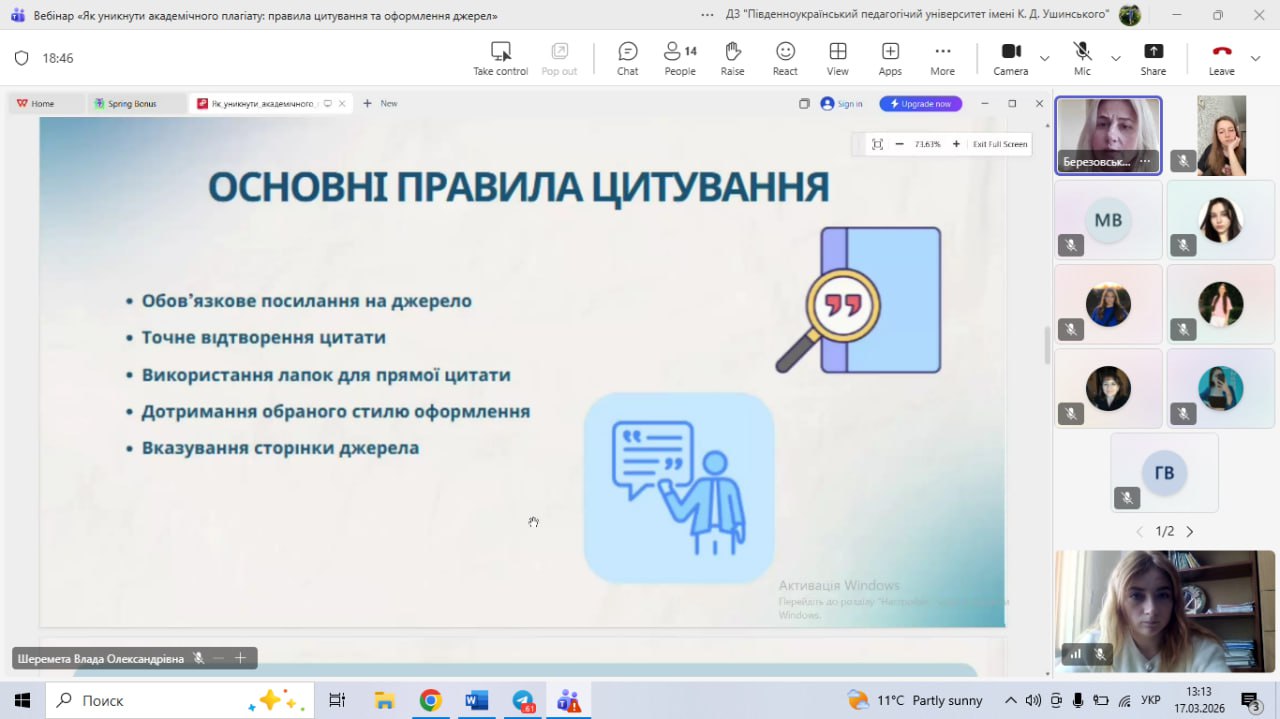Raise your hand in meeting
The image size is (1280, 719).
tap(732, 58)
